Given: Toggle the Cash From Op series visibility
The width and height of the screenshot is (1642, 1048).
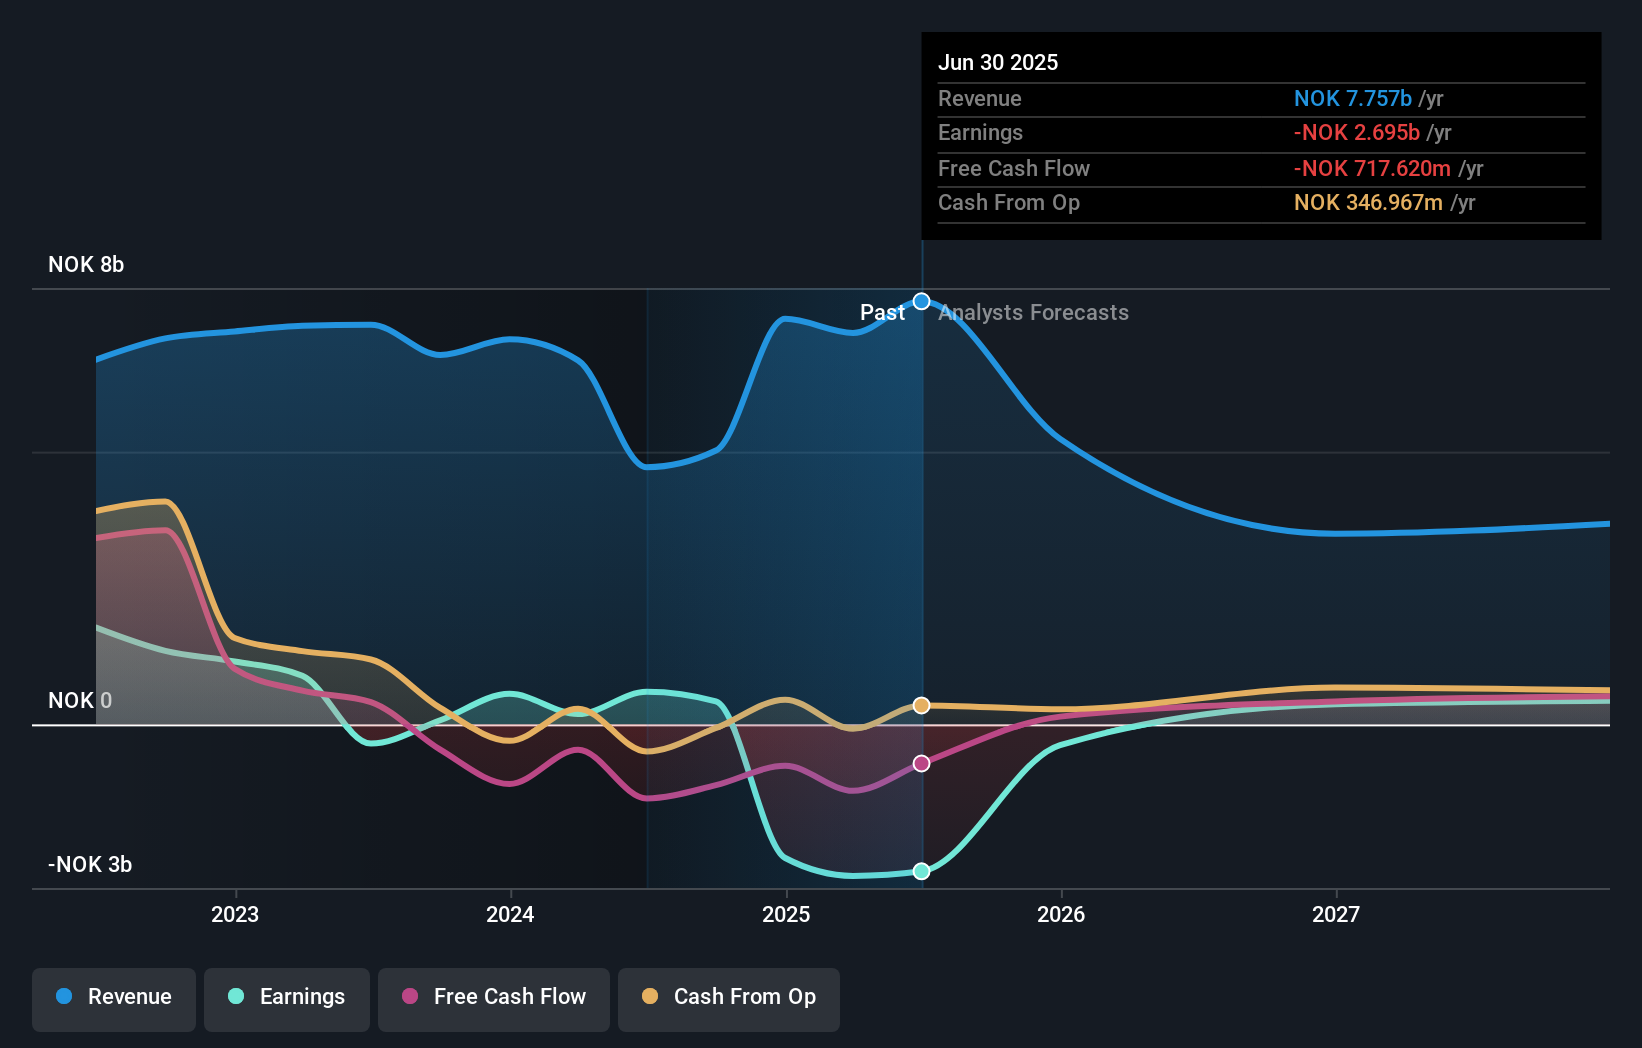Looking at the screenshot, I should [728, 997].
